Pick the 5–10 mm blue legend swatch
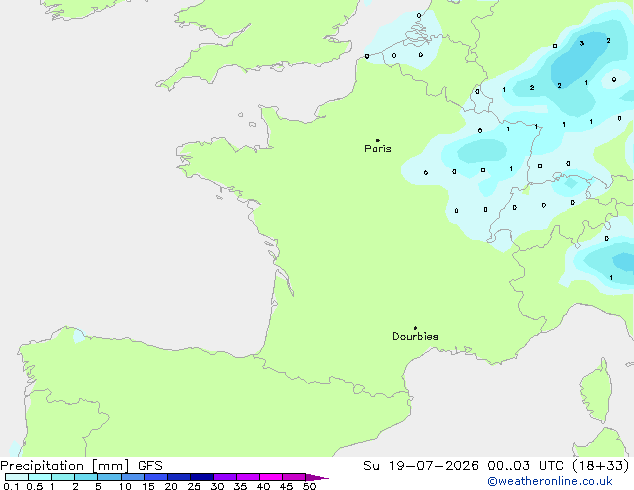The width and height of the screenshot is (634, 490). (109, 477)
